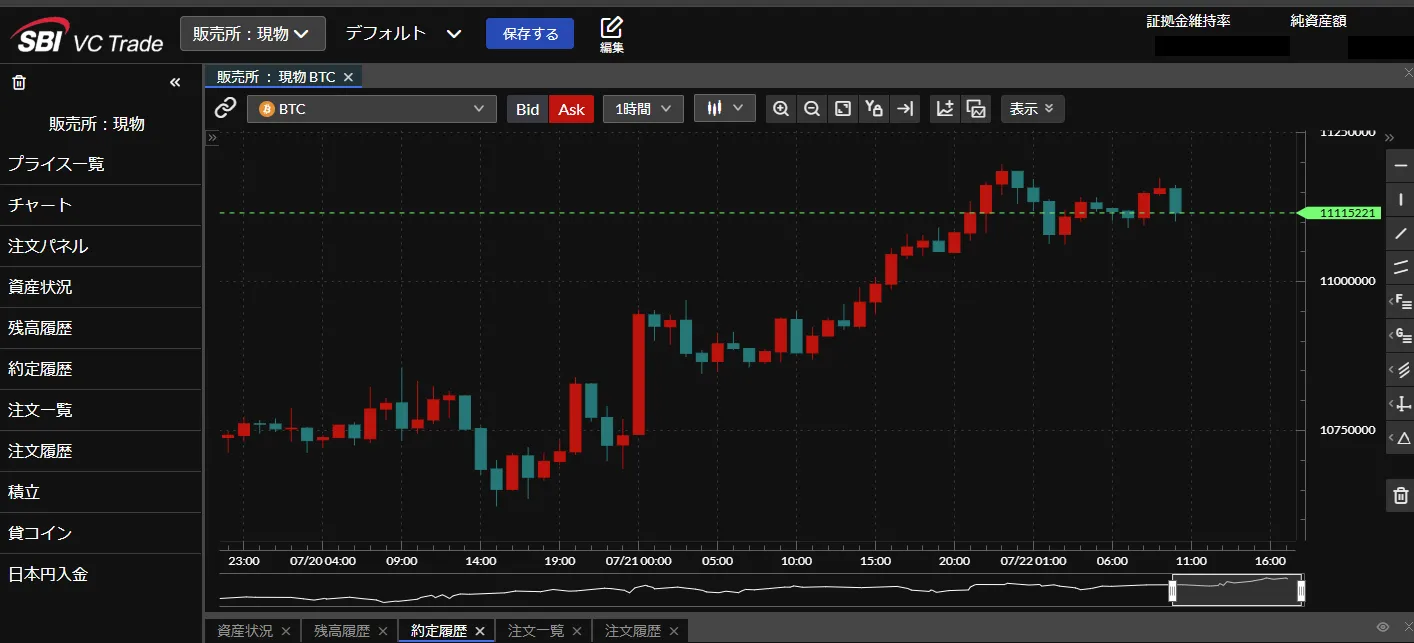Zoom in on the chart
This screenshot has width=1414, height=643.
tap(781, 109)
